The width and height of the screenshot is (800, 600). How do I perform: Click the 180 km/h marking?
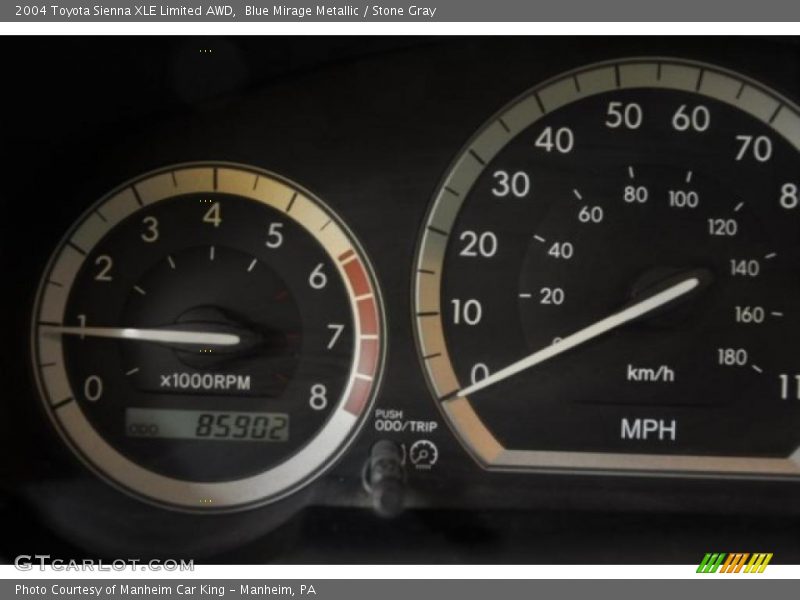tap(732, 357)
